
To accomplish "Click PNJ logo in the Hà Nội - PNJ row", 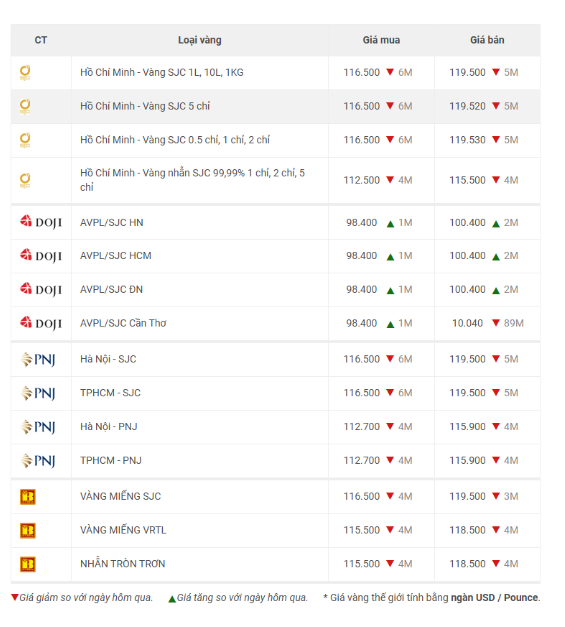I will (38, 427).
